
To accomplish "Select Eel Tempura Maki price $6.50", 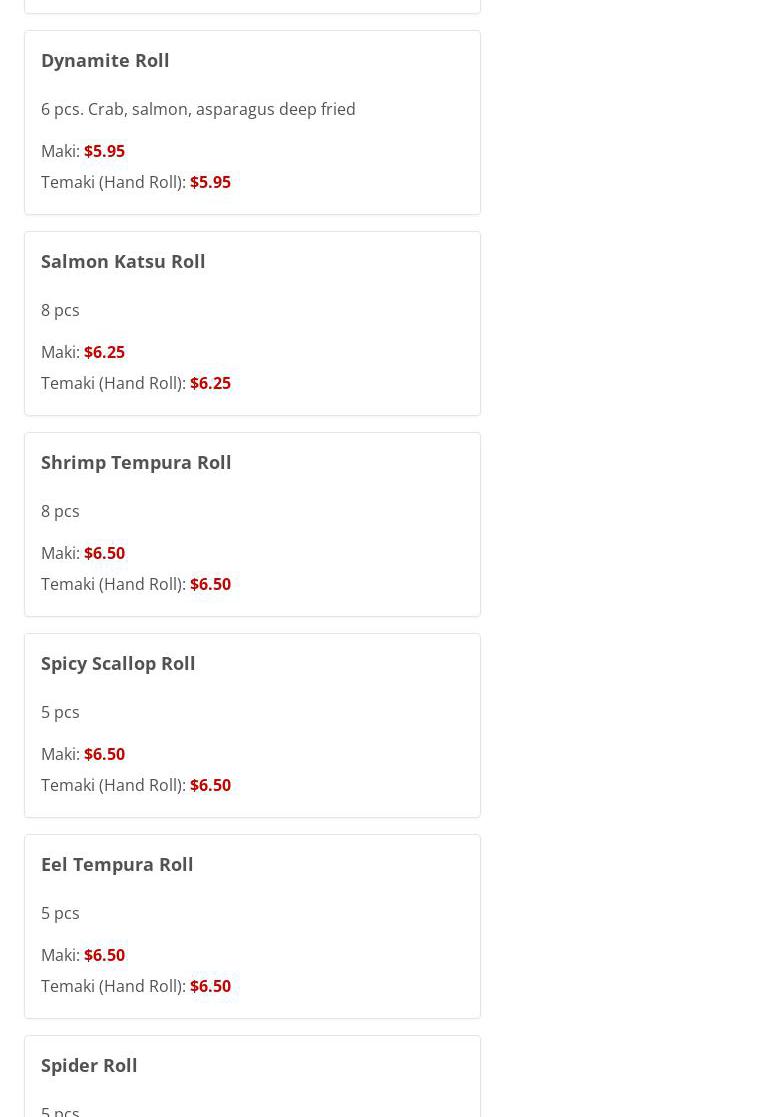I will (x=104, y=955).
